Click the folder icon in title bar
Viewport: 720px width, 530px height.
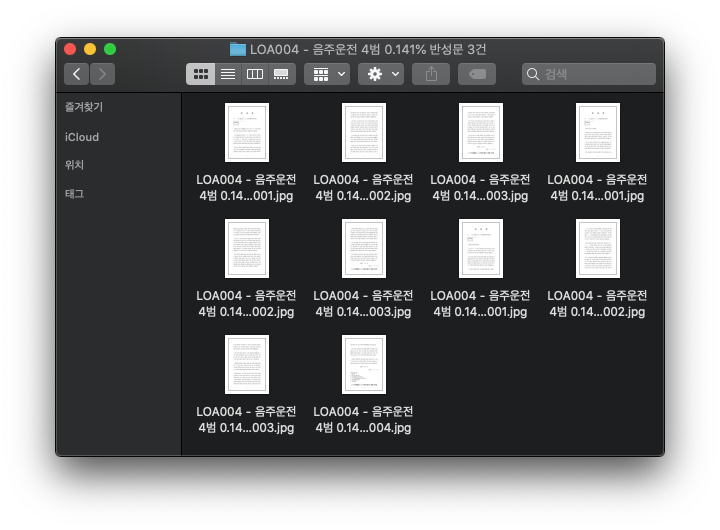pyautogui.click(x=238, y=49)
